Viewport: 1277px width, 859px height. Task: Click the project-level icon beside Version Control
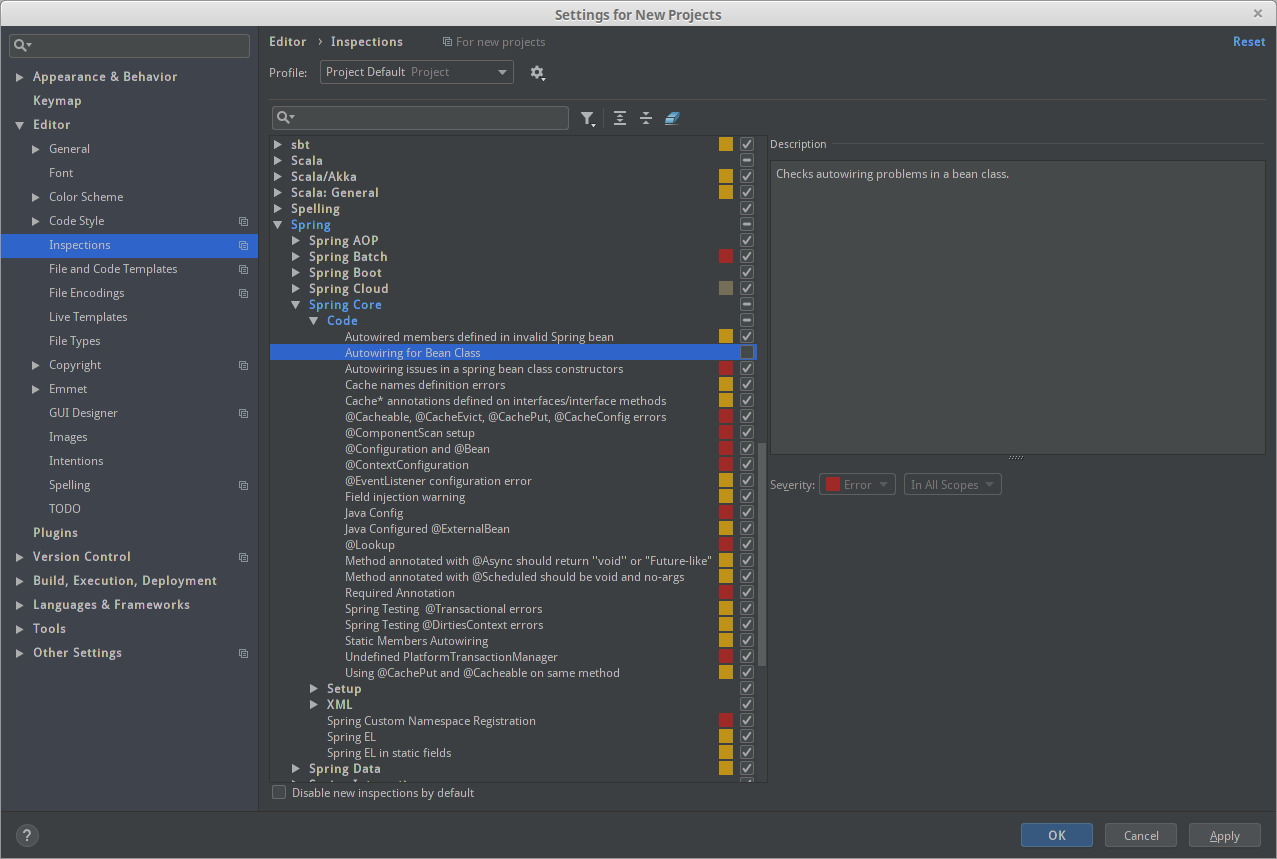(243, 557)
